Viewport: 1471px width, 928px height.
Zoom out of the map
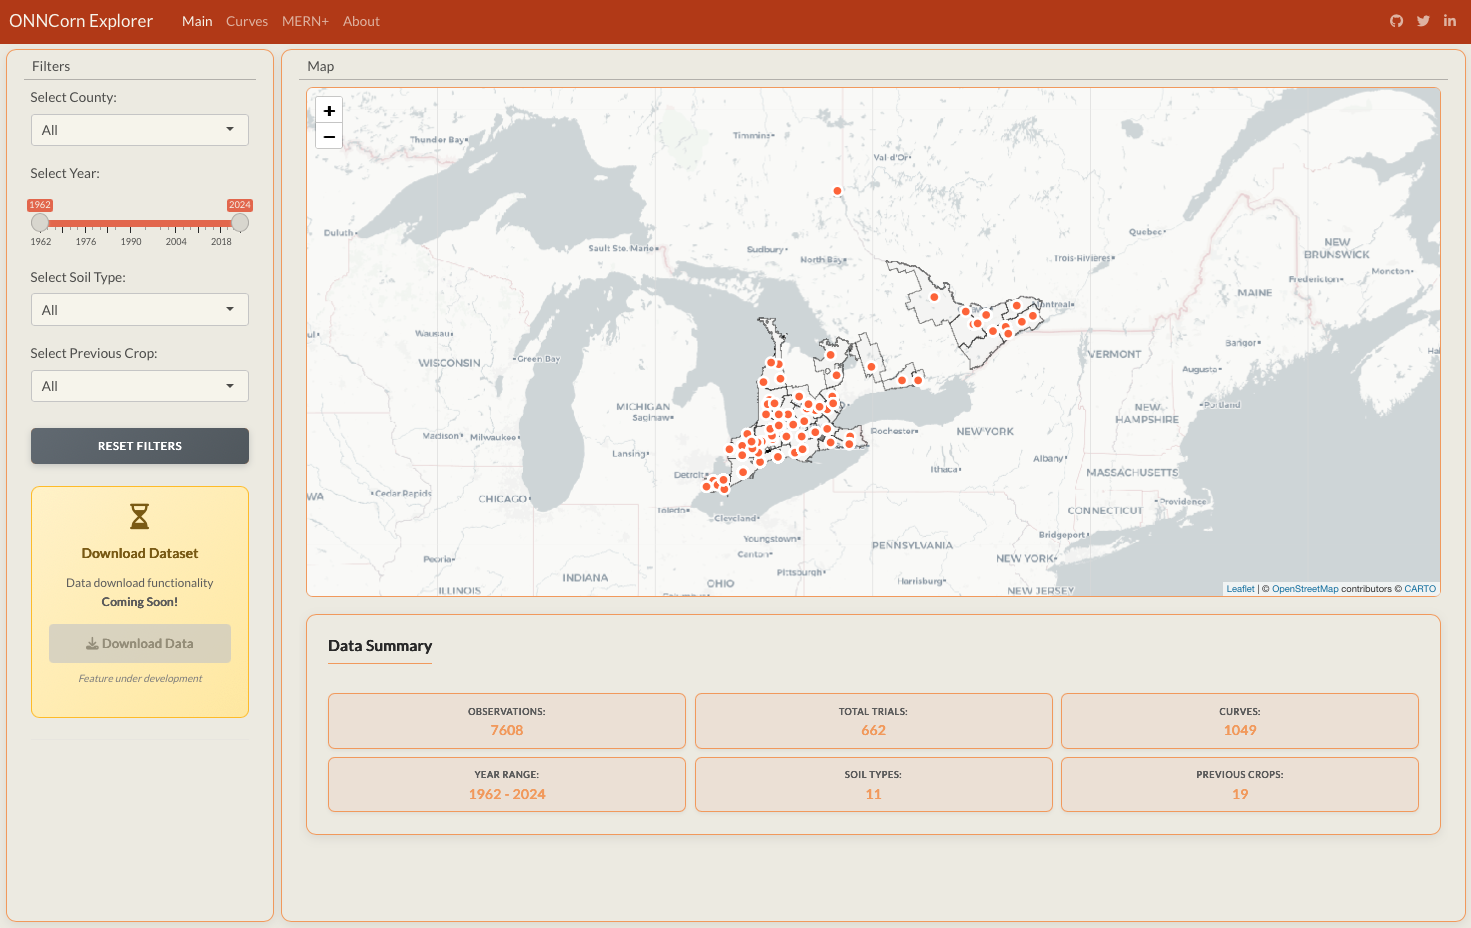coord(329,136)
